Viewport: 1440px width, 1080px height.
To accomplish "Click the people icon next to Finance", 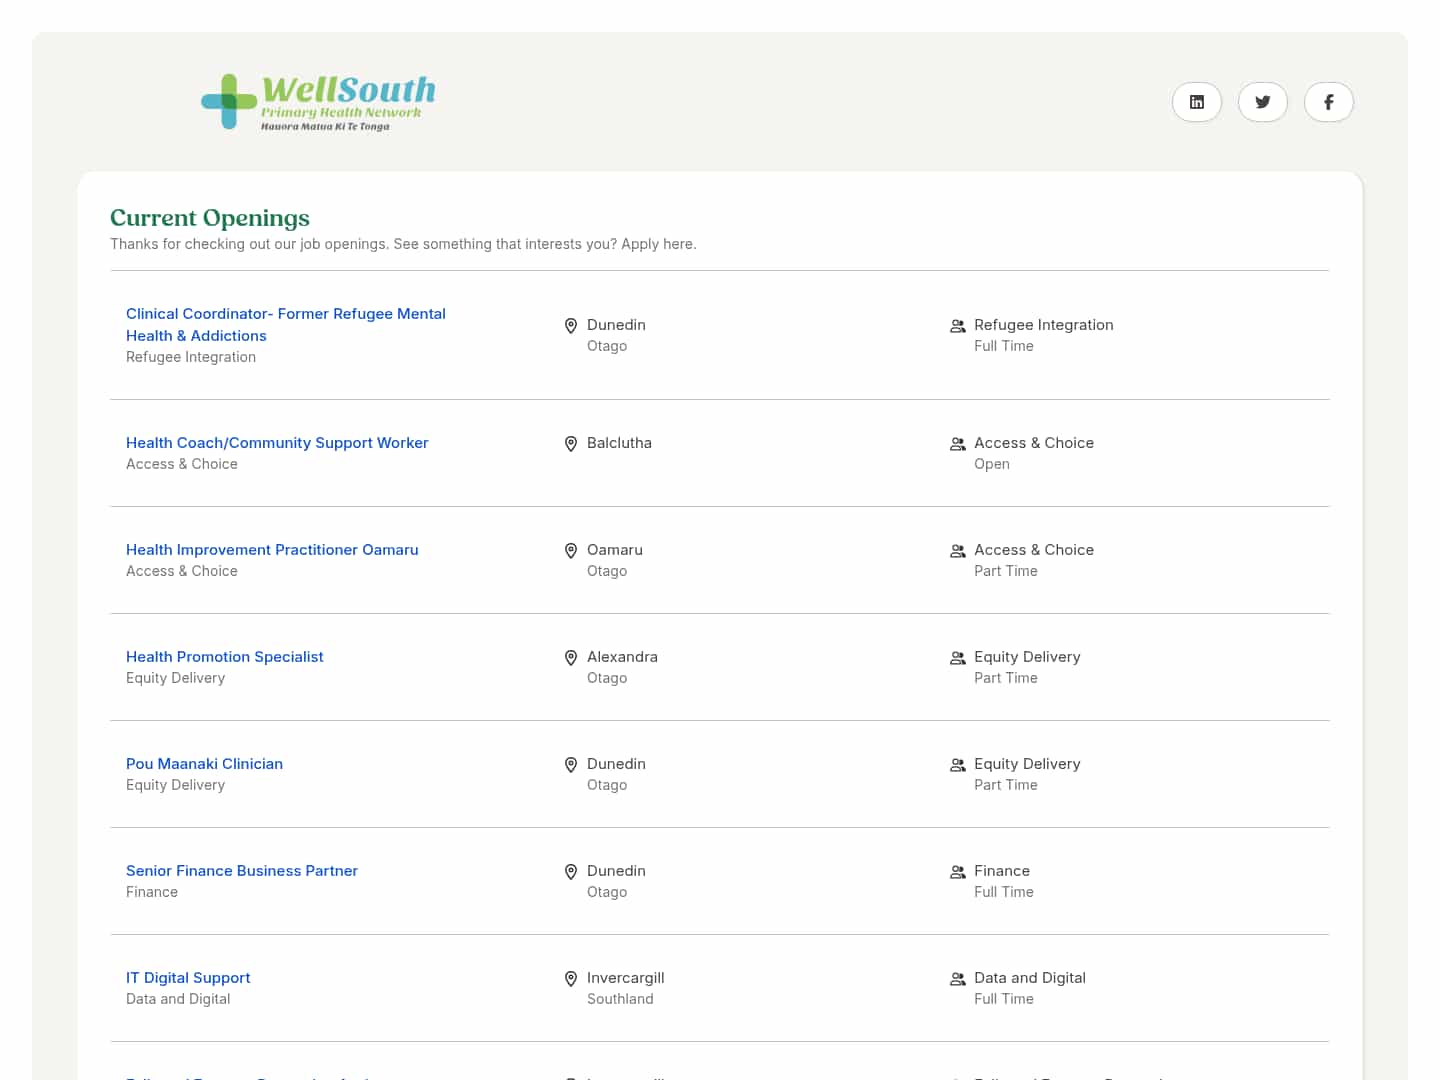I will tap(957, 871).
